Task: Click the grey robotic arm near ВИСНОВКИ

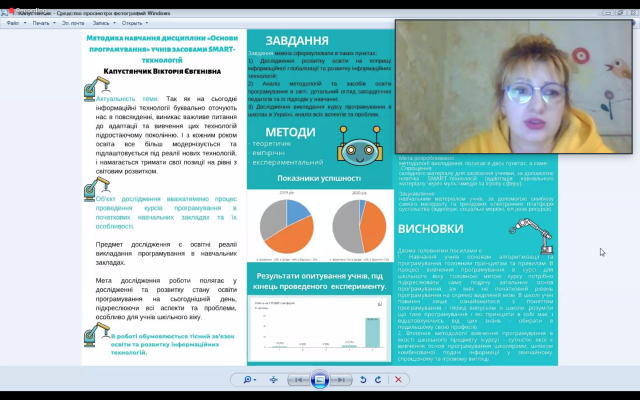Action: click(531, 236)
